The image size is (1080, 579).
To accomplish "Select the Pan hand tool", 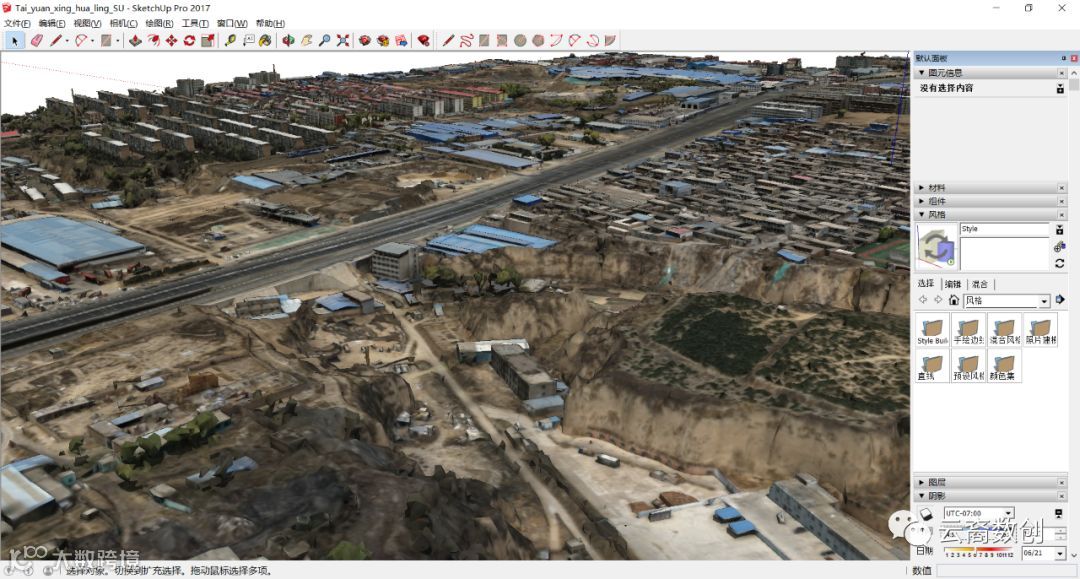I will point(307,41).
